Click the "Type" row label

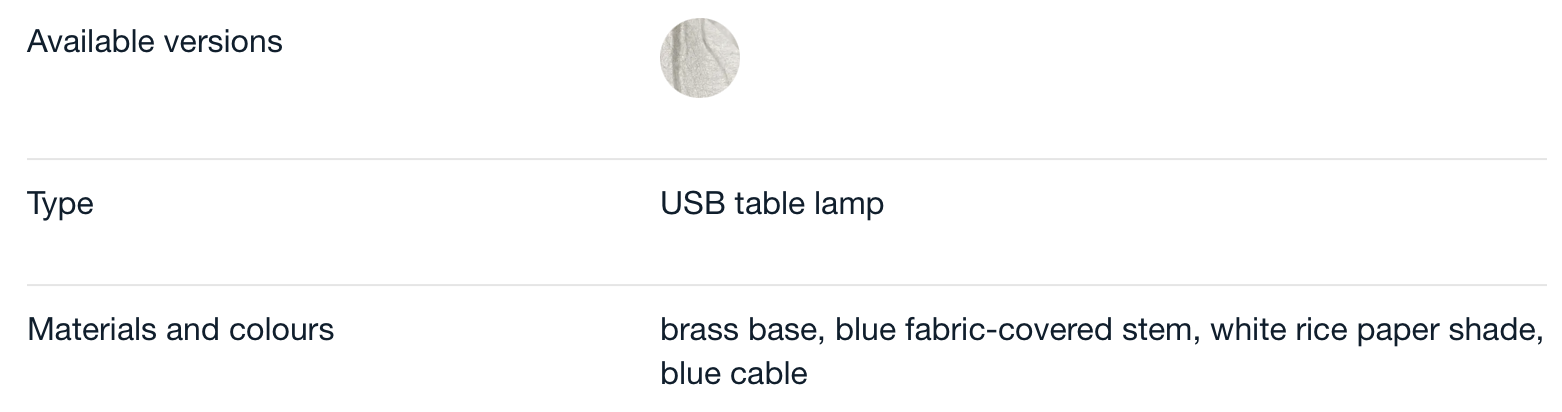point(60,205)
